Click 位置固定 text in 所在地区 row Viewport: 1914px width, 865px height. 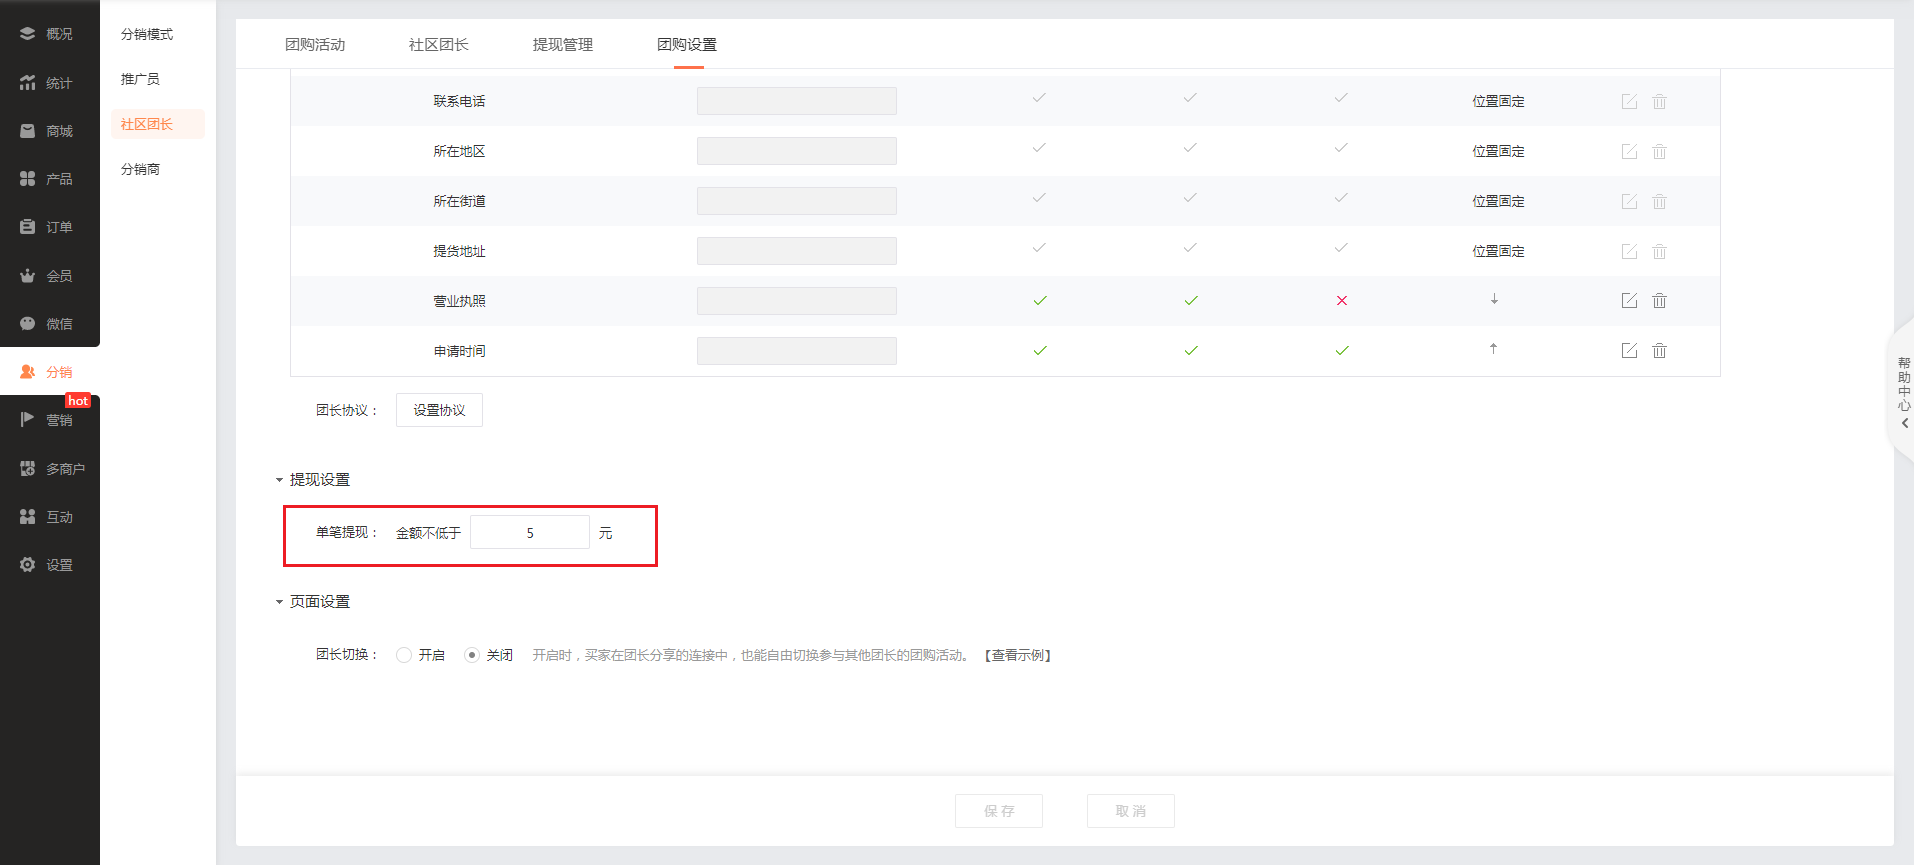1498,151
